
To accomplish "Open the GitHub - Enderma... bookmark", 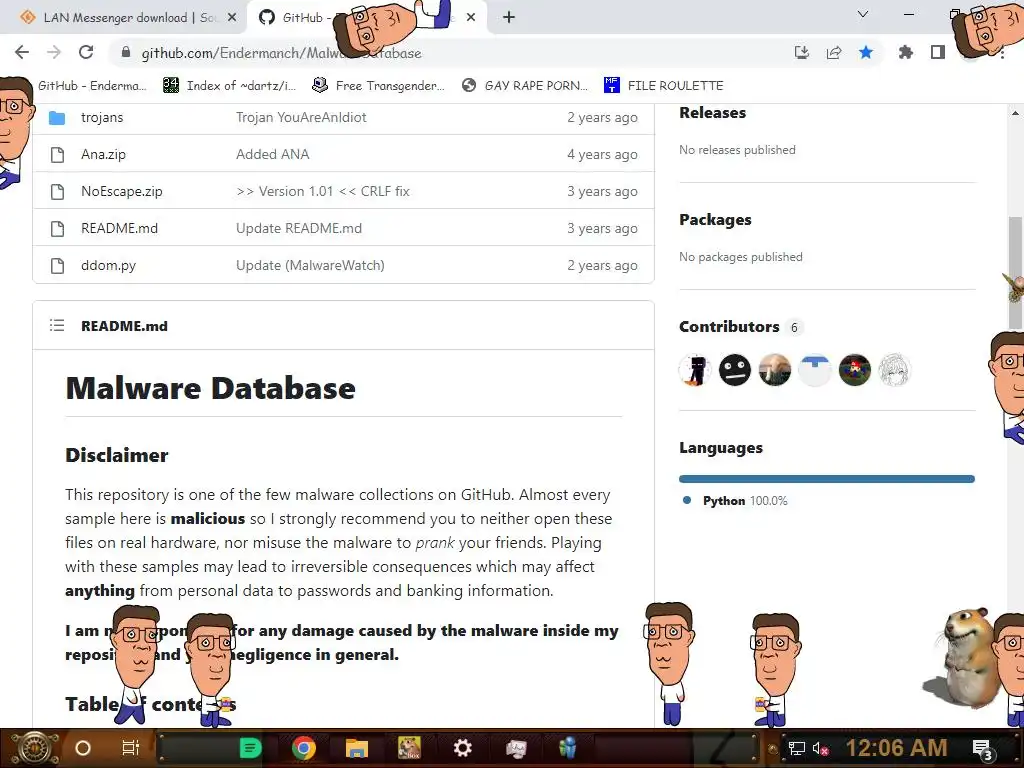I will (91, 86).
